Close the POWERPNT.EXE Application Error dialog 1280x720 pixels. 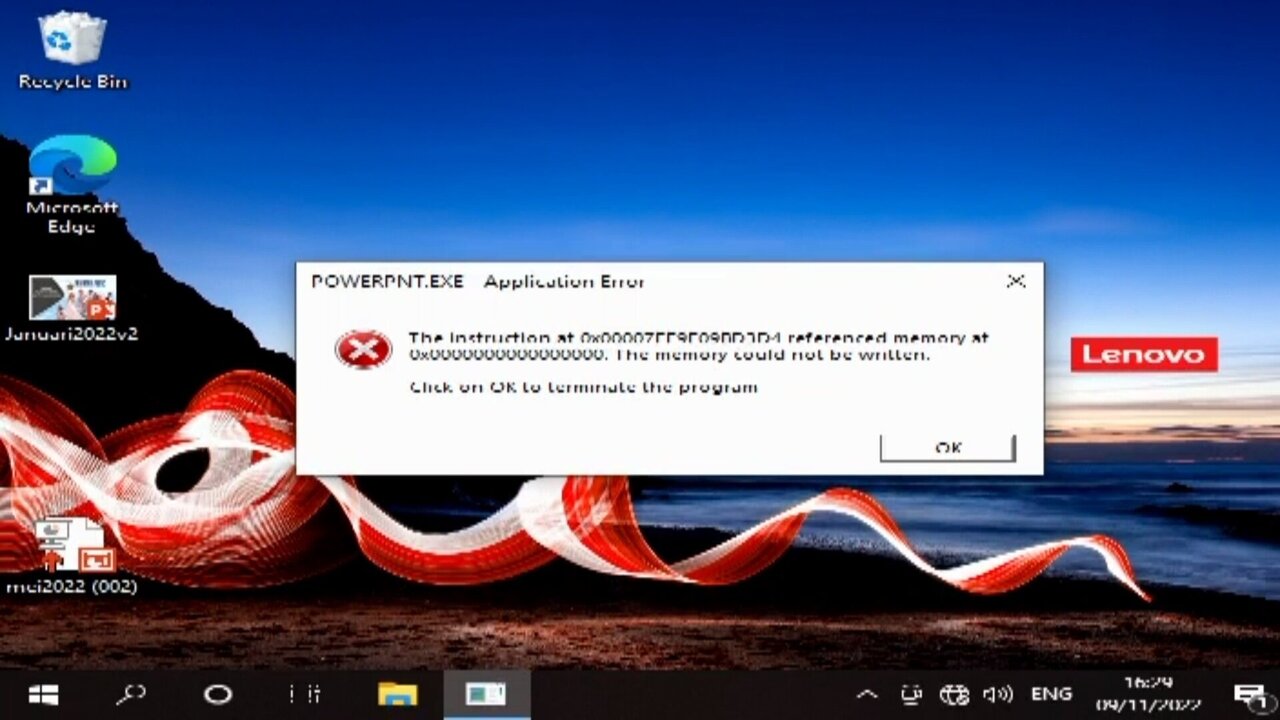click(x=1015, y=282)
